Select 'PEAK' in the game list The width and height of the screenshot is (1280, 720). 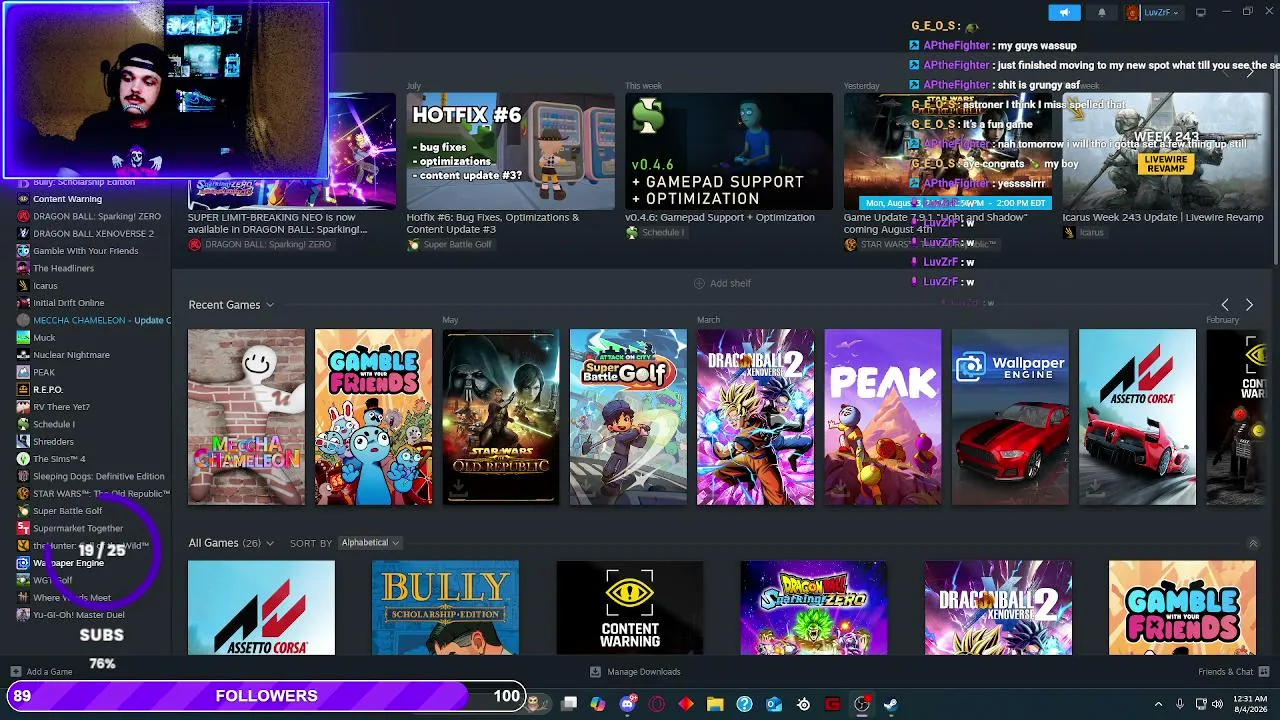pos(44,372)
